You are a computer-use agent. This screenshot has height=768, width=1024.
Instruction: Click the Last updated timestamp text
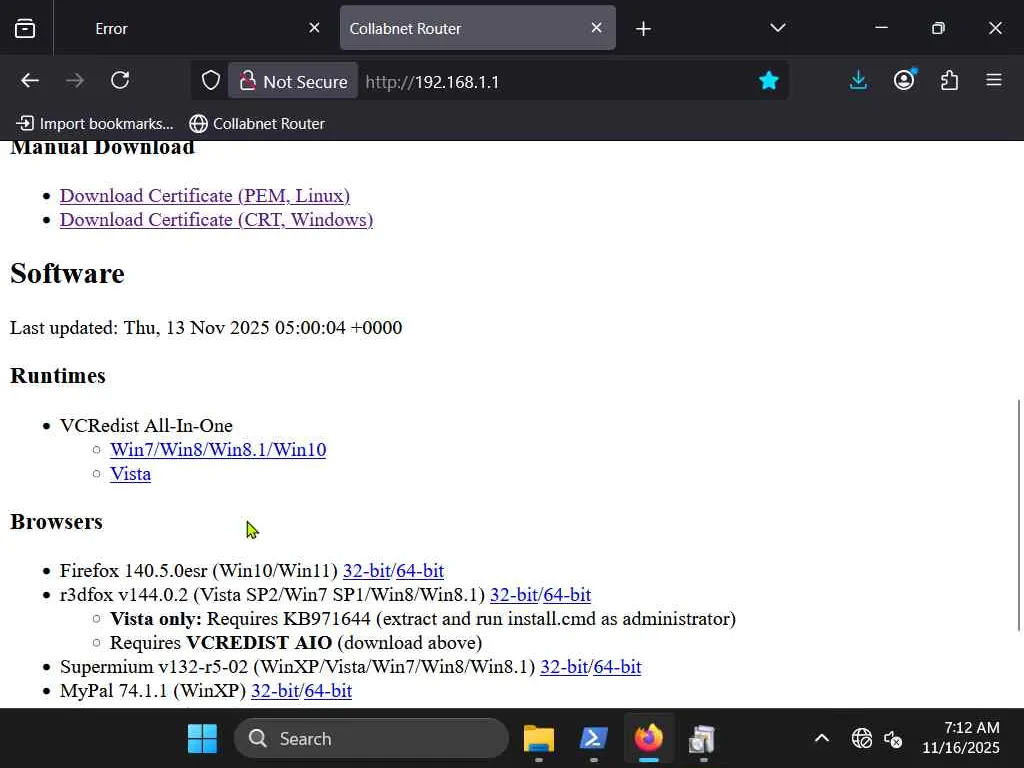click(206, 327)
